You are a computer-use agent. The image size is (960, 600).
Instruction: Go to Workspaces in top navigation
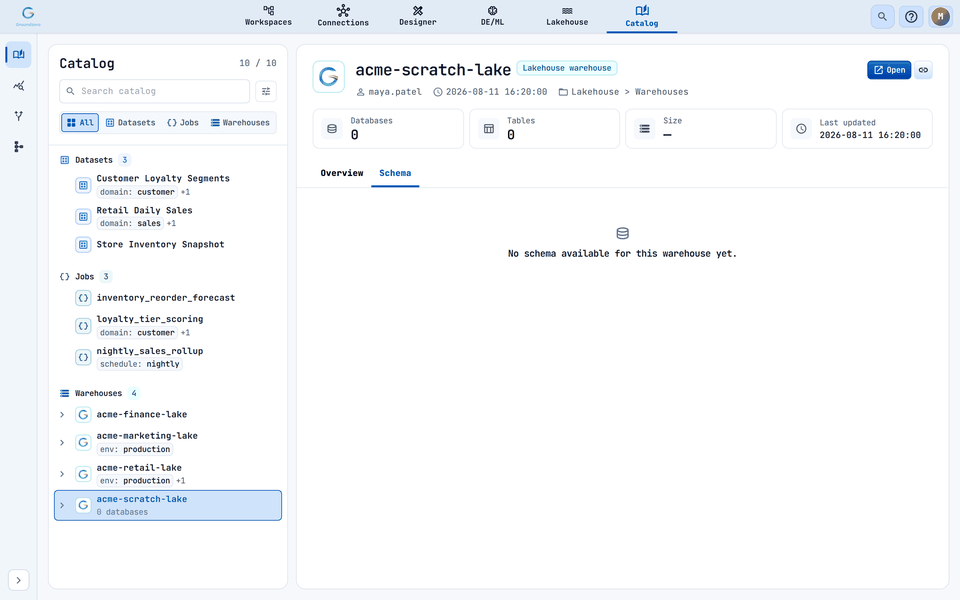pyautogui.click(x=268, y=16)
